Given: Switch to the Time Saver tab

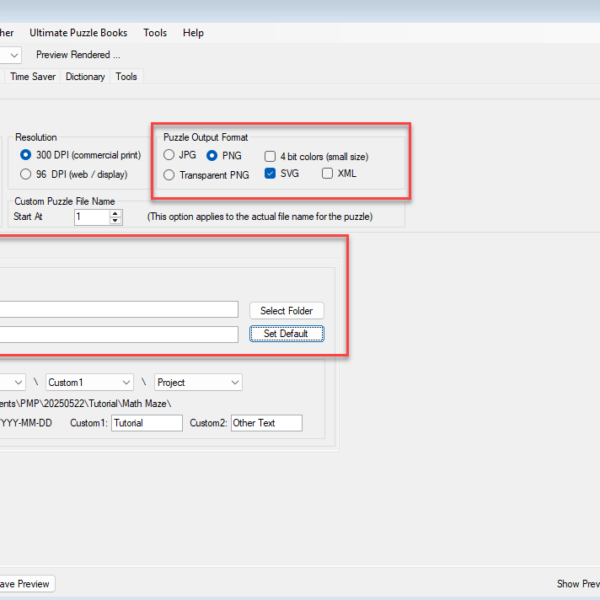Looking at the screenshot, I should coord(33,77).
